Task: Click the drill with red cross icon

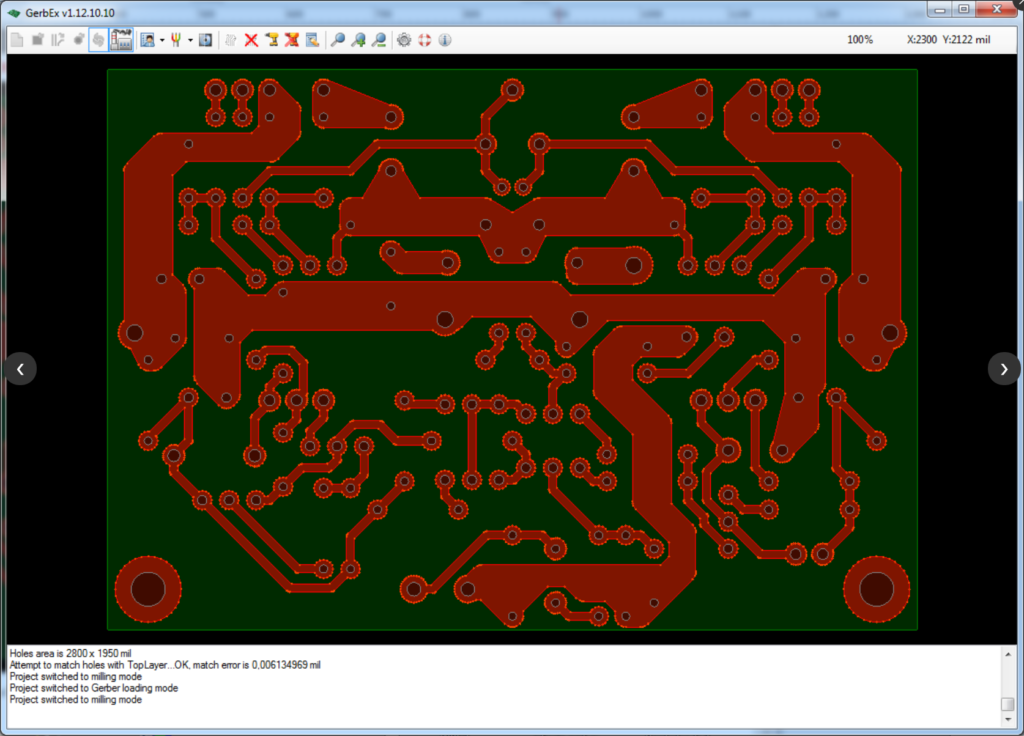Action: [x=292, y=40]
